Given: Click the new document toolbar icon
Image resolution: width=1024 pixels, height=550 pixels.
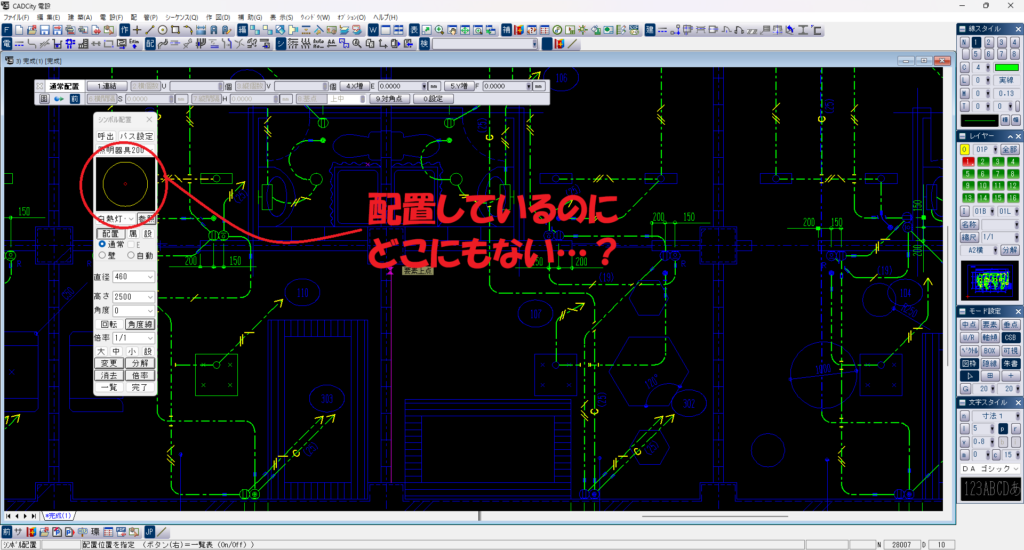Looking at the screenshot, I should tap(19, 30).
